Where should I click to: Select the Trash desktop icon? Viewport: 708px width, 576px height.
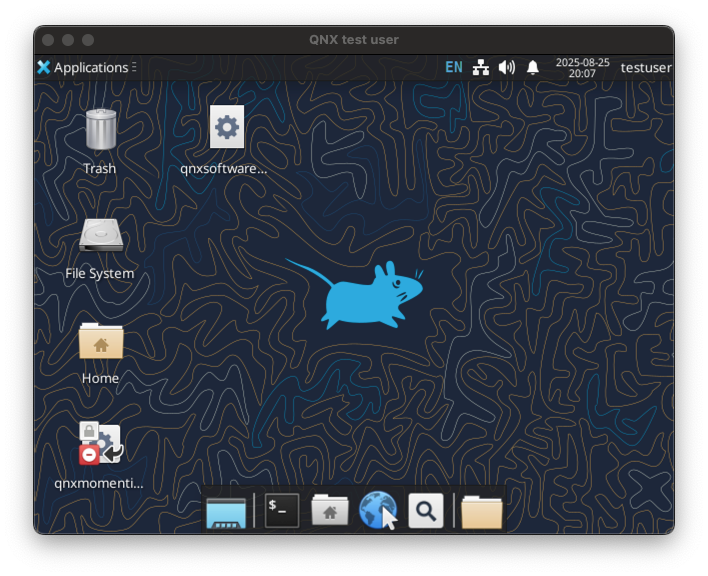point(100,131)
